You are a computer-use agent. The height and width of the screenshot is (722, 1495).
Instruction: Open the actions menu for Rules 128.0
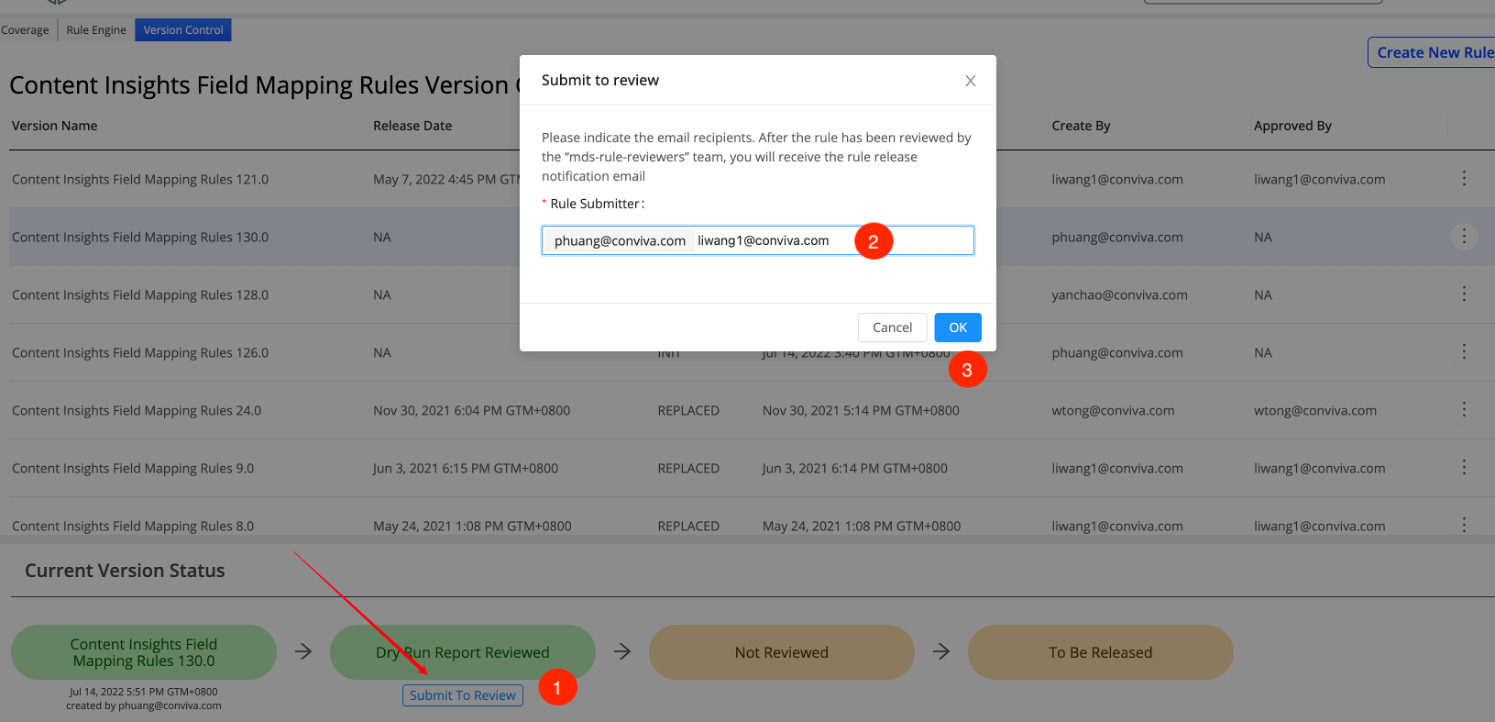1464,295
